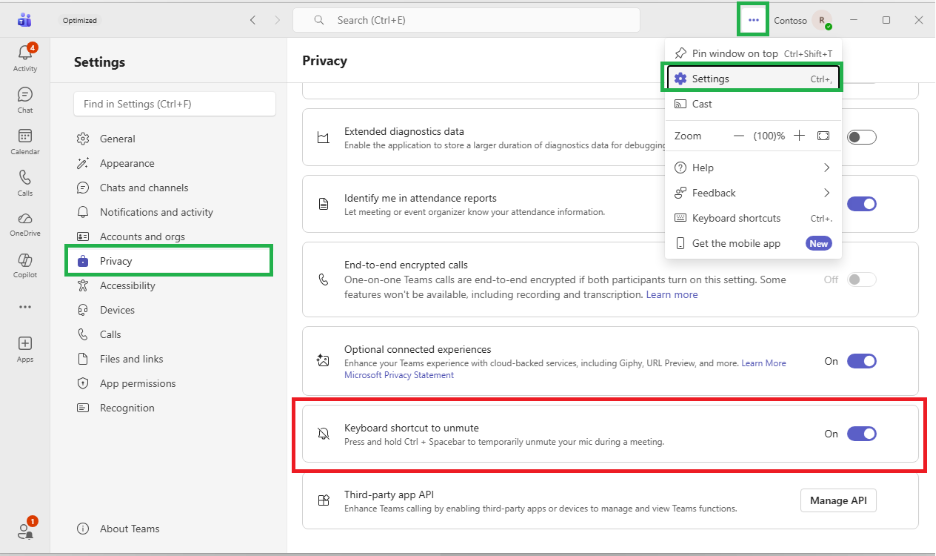The image size is (936, 556).
Task: Open Keyboard shortcuts from the menu
Action: (x=753, y=218)
